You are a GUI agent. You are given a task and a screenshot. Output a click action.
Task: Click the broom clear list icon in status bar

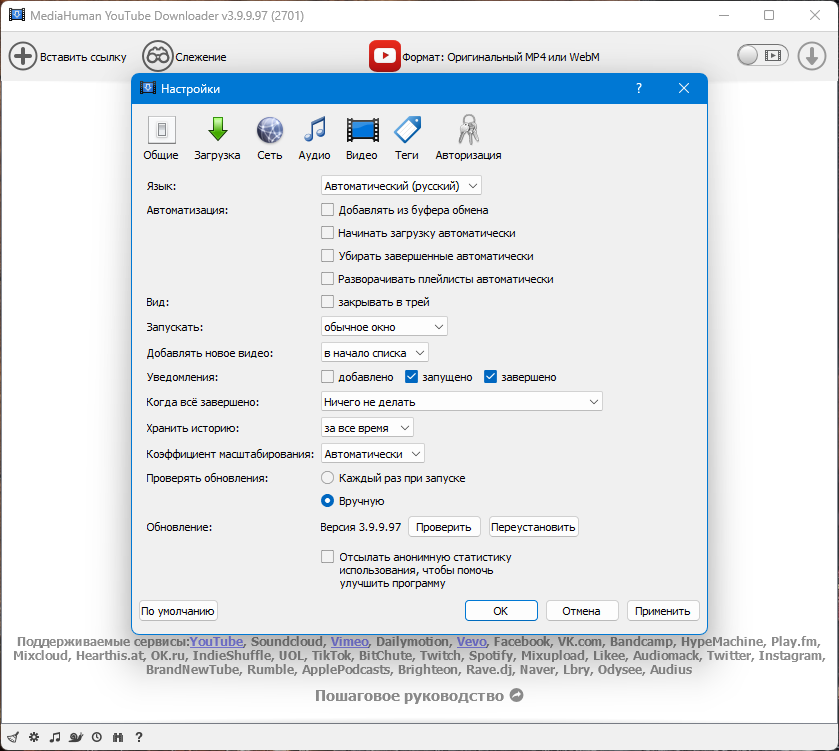13,737
